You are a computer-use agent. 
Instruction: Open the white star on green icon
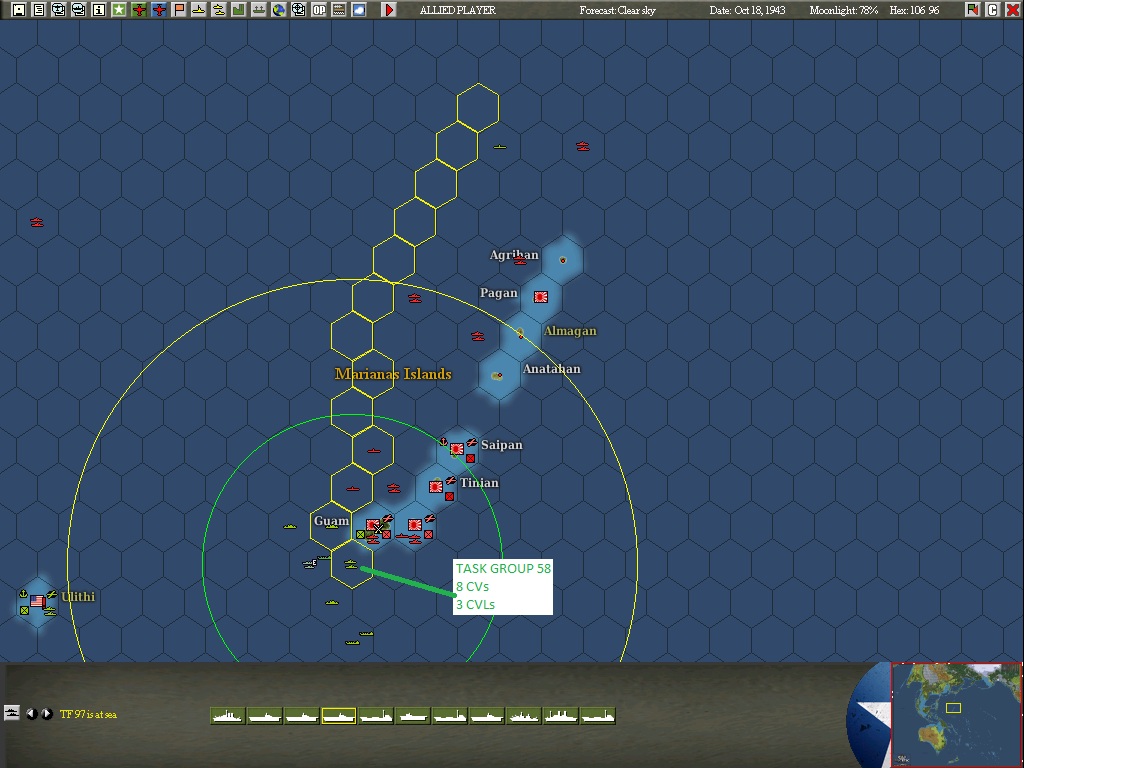[119, 10]
